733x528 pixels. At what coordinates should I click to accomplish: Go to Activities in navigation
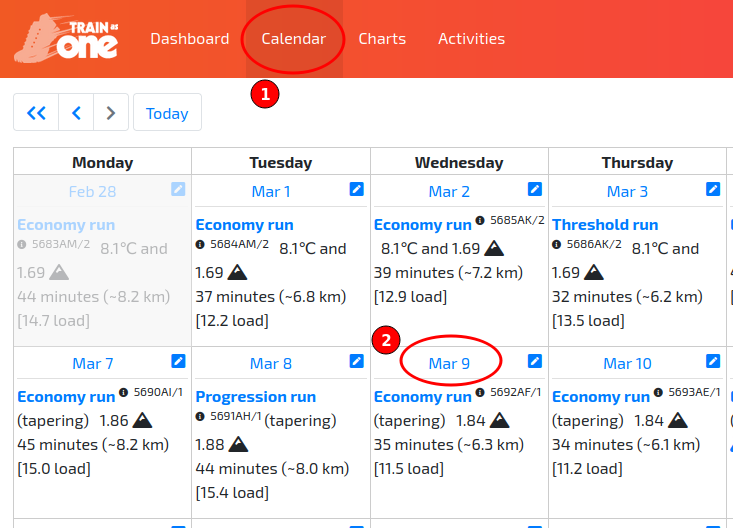pyautogui.click(x=471, y=39)
